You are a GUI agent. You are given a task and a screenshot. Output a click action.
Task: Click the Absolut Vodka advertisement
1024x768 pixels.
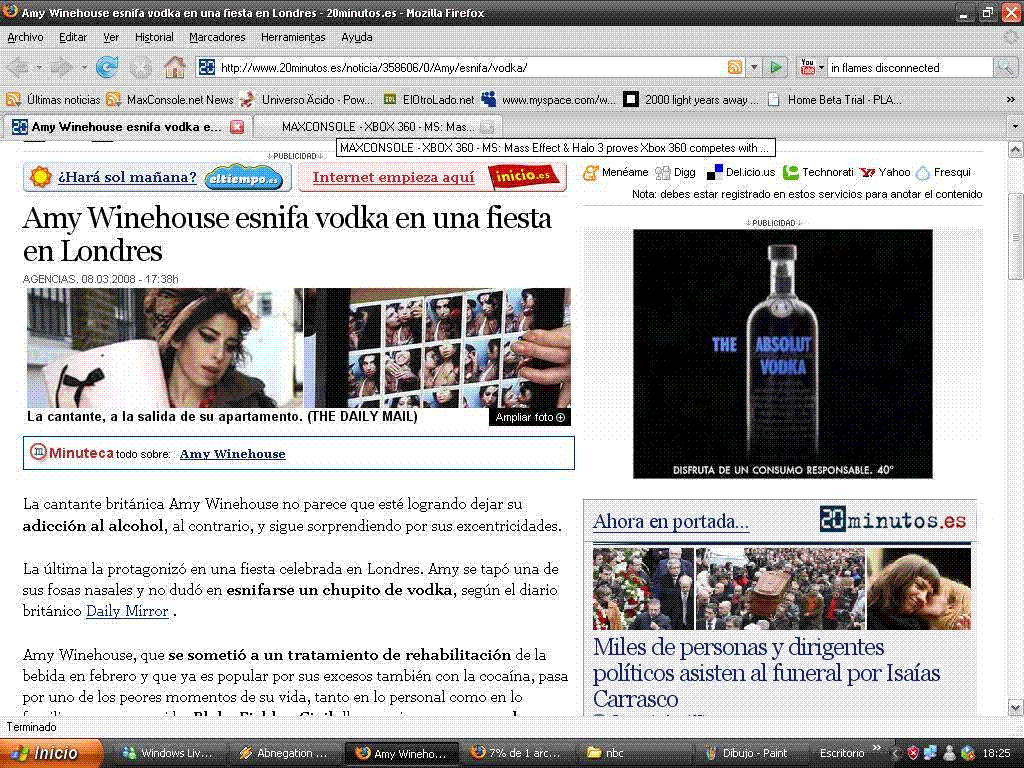click(782, 353)
